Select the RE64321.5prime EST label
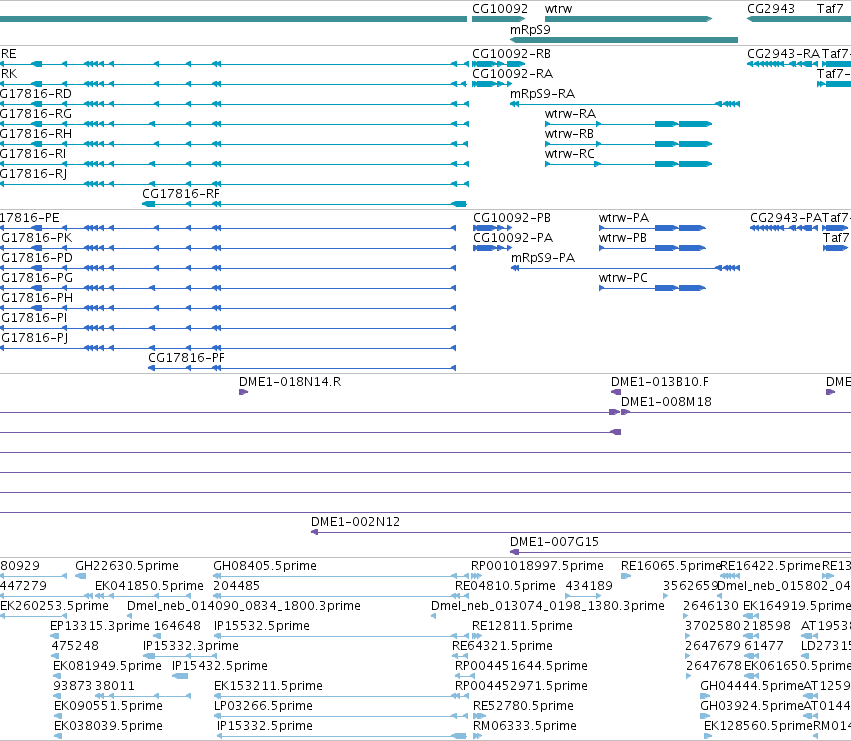This screenshot has width=851, height=741. point(502,646)
